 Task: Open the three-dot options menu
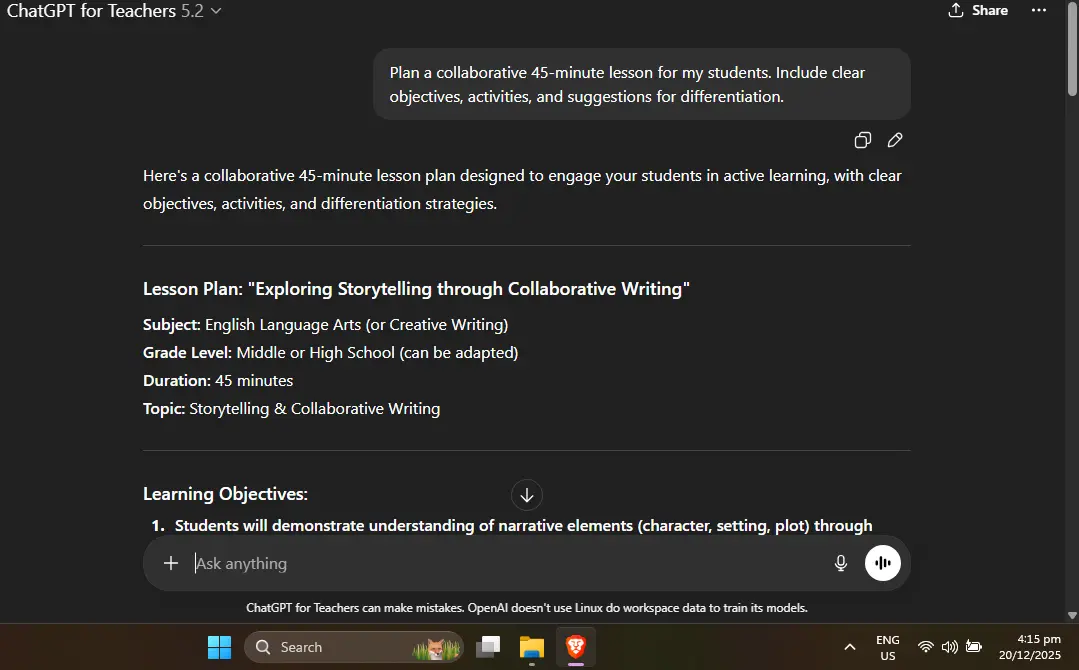click(x=1038, y=10)
